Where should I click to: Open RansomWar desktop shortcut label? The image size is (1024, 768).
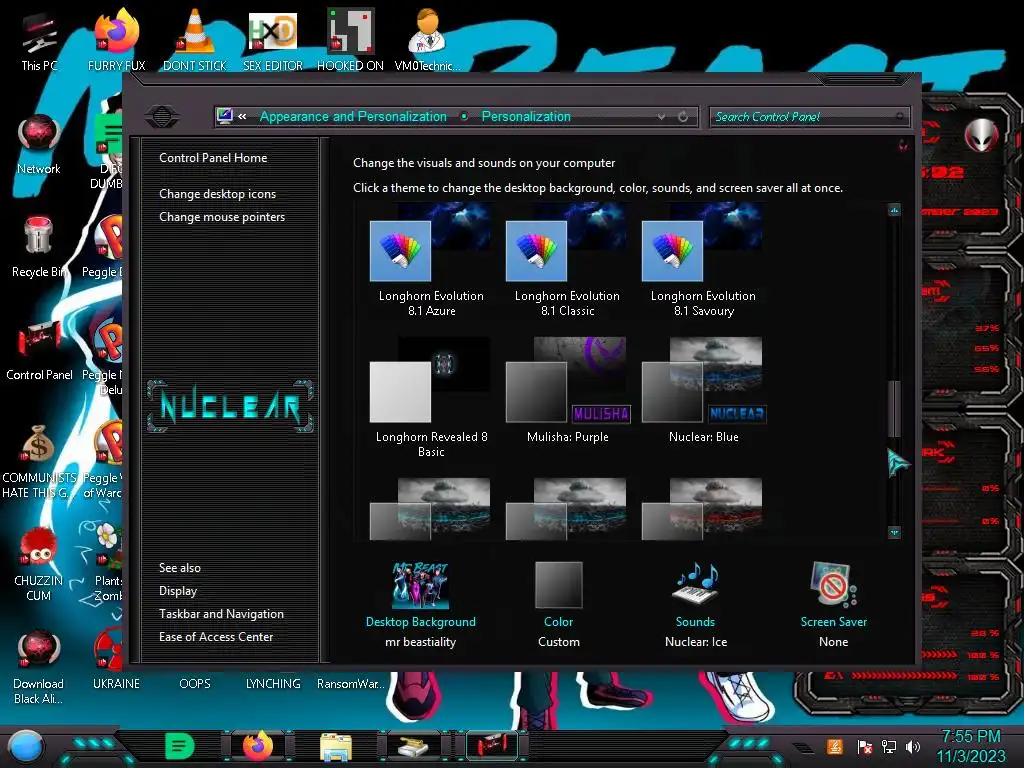(x=350, y=684)
